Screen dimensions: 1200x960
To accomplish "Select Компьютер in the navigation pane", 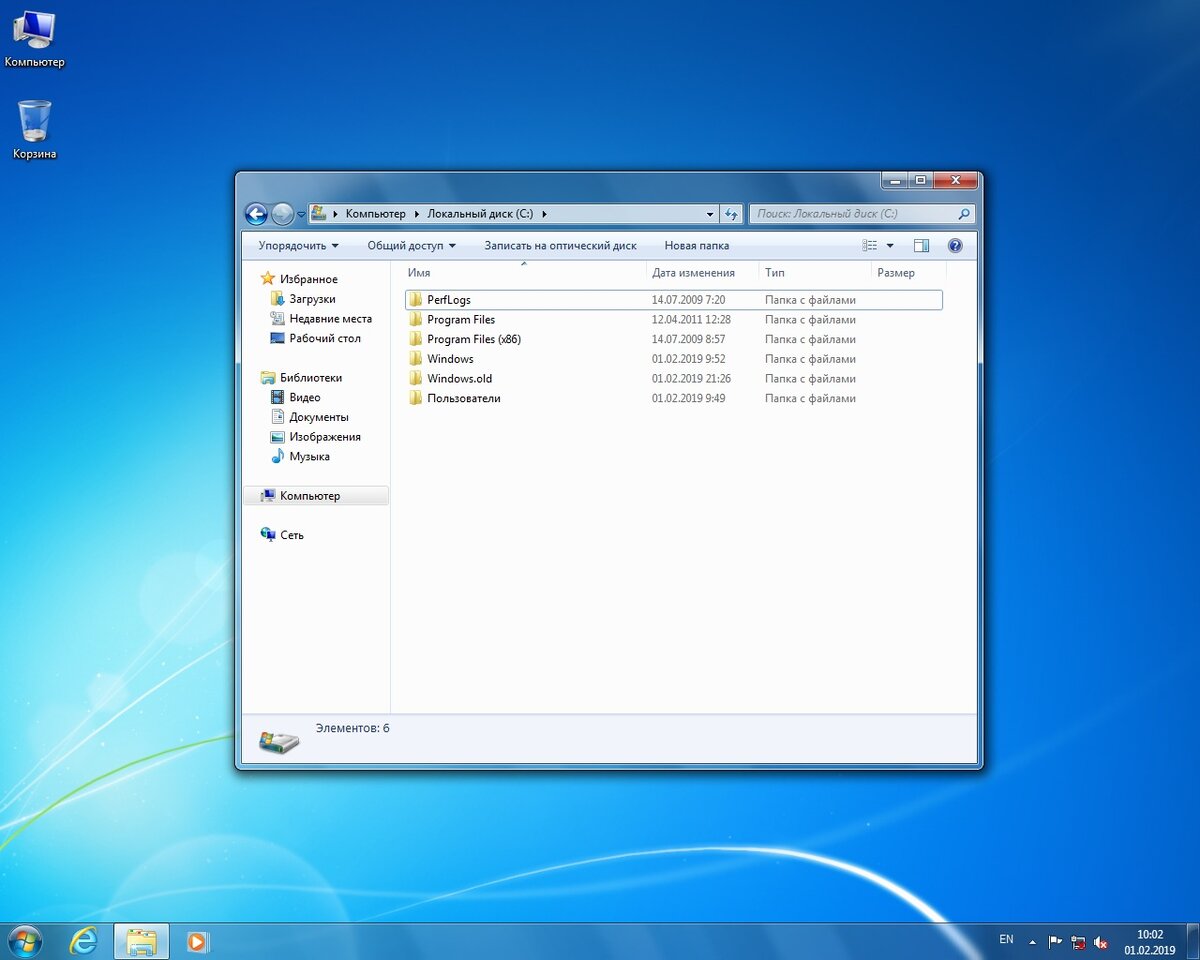I will pyautogui.click(x=316, y=496).
